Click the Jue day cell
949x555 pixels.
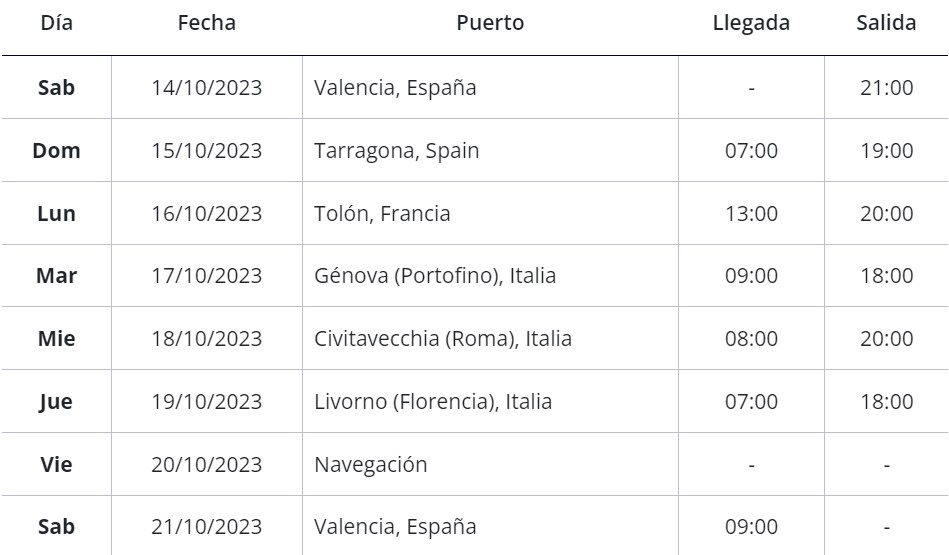coord(56,402)
